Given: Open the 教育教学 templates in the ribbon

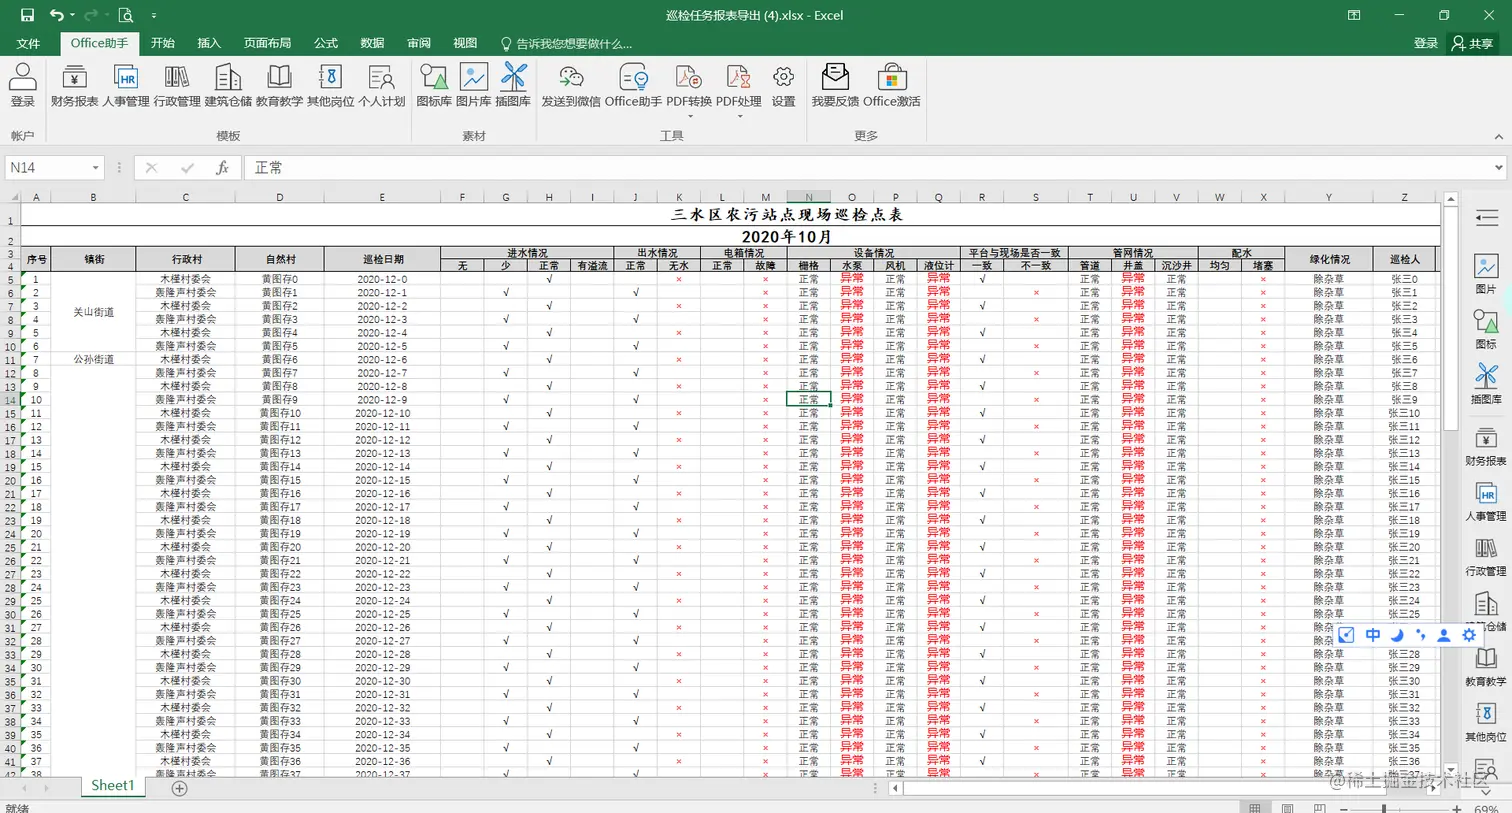Looking at the screenshot, I should (279, 86).
